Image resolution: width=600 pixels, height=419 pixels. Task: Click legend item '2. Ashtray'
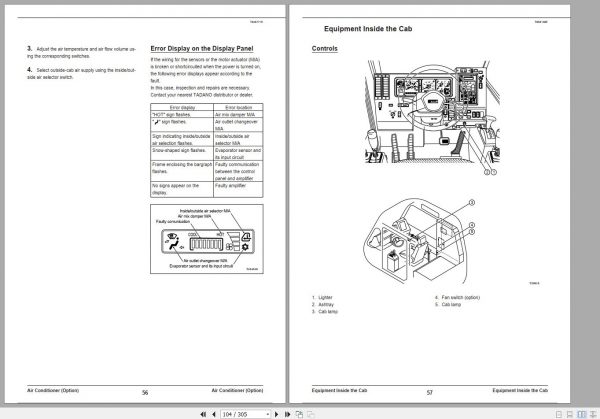pyautogui.click(x=323, y=305)
